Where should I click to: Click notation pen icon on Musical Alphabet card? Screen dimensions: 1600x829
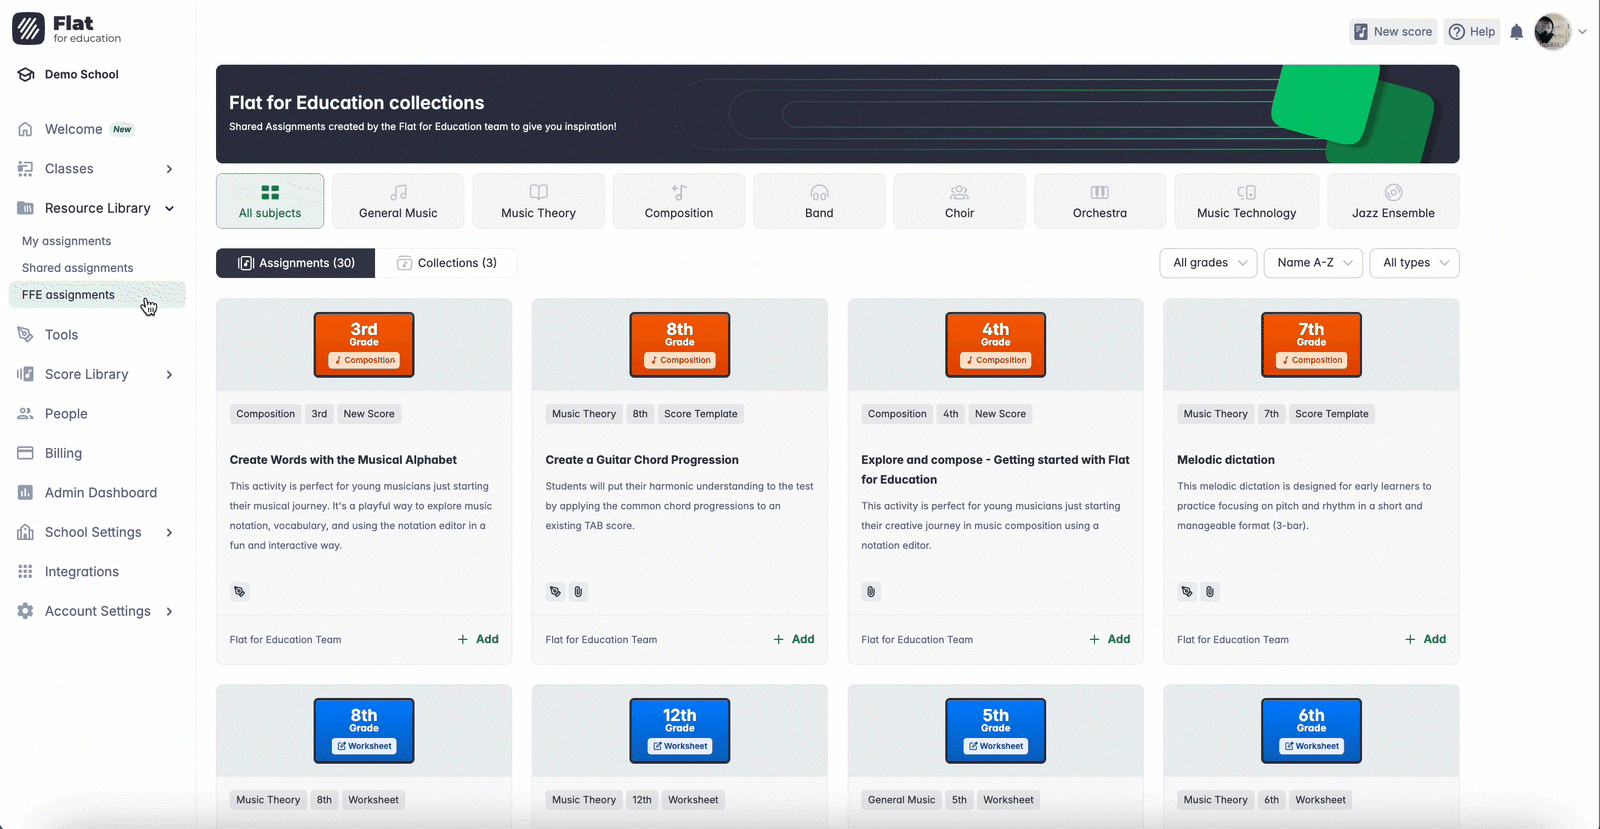pyautogui.click(x=240, y=592)
